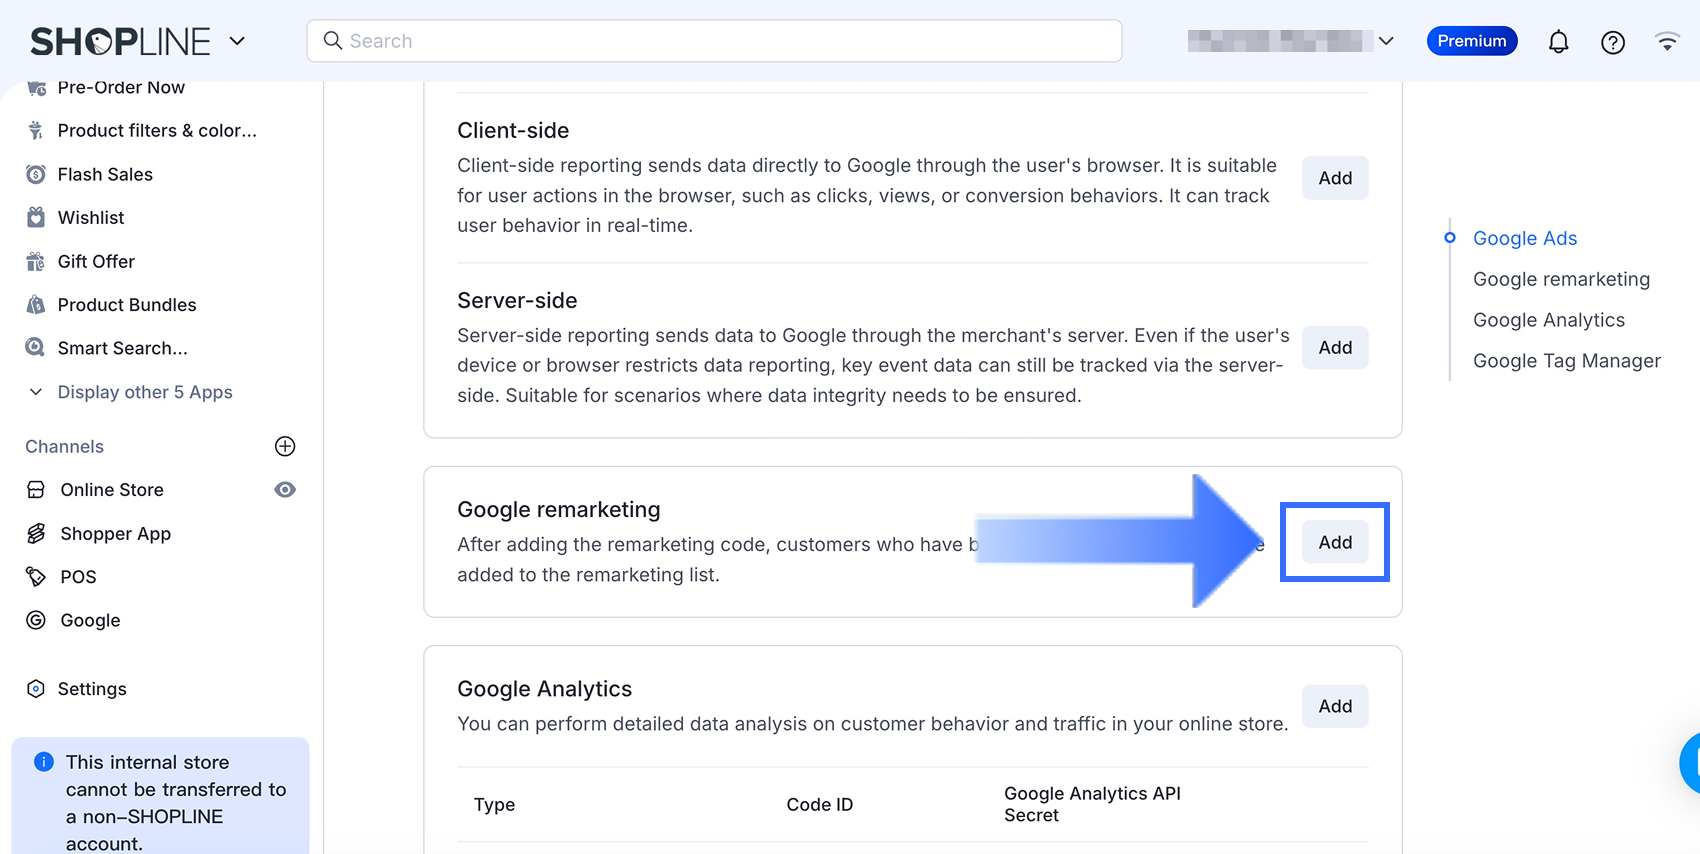Click the Settings gear icon
The width and height of the screenshot is (1700, 854).
[x=36, y=689]
